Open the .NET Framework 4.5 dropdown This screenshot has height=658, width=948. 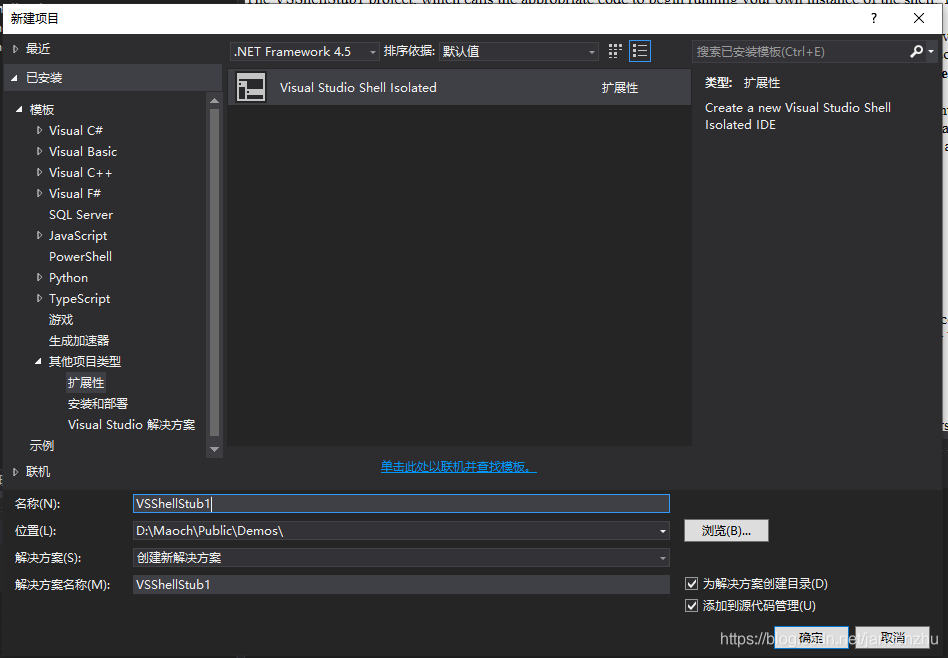tap(305, 51)
